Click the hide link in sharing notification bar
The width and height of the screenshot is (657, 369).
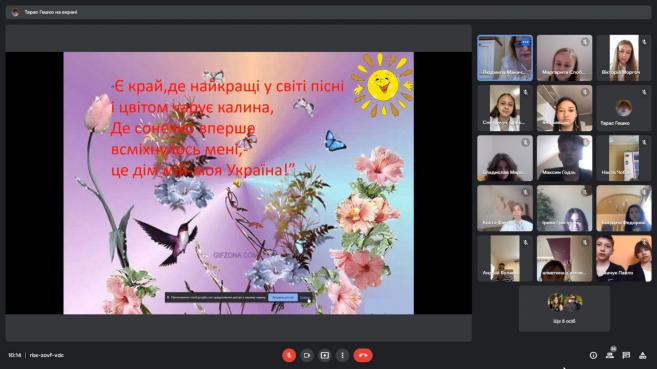click(305, 297)
